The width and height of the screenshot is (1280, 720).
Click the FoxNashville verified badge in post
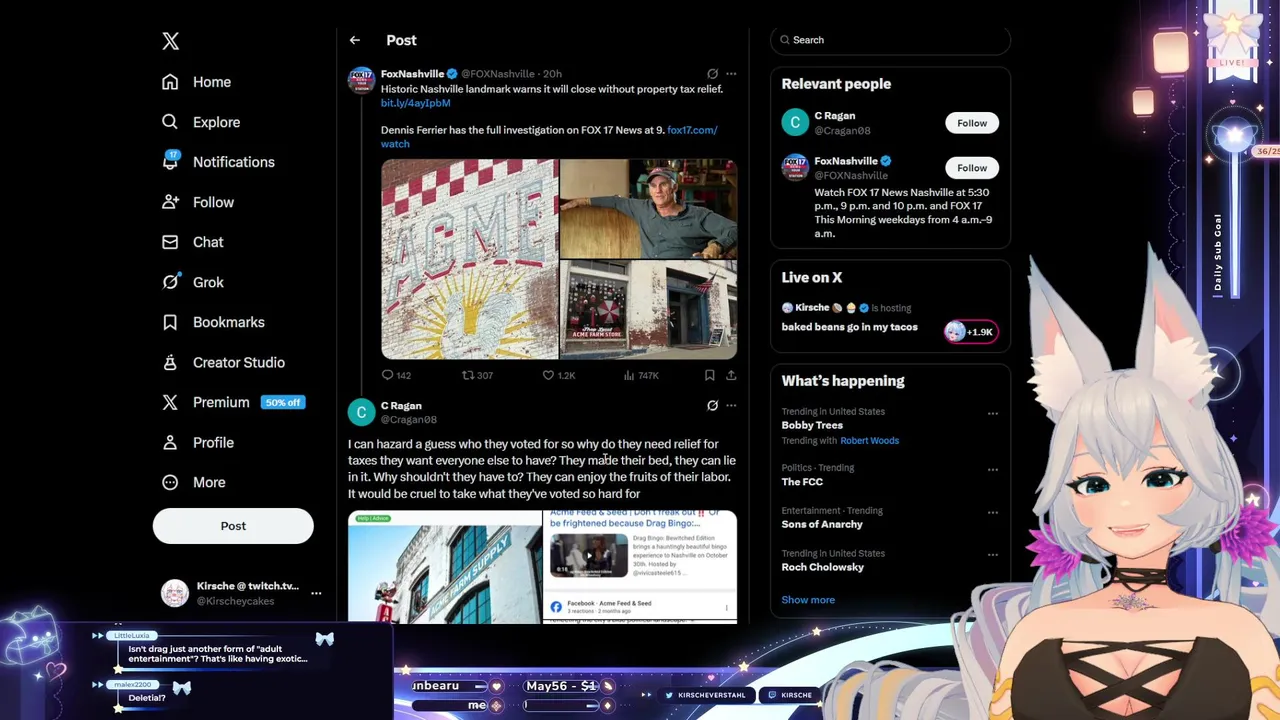(452, 74)
